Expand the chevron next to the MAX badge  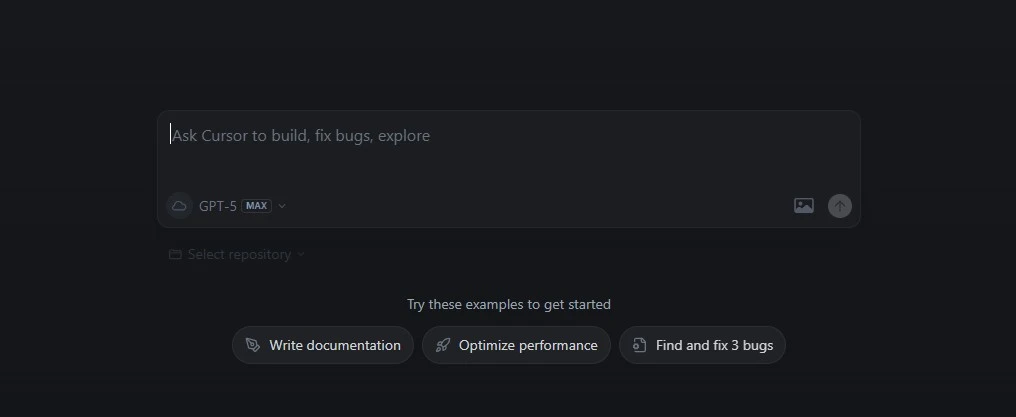282,206
